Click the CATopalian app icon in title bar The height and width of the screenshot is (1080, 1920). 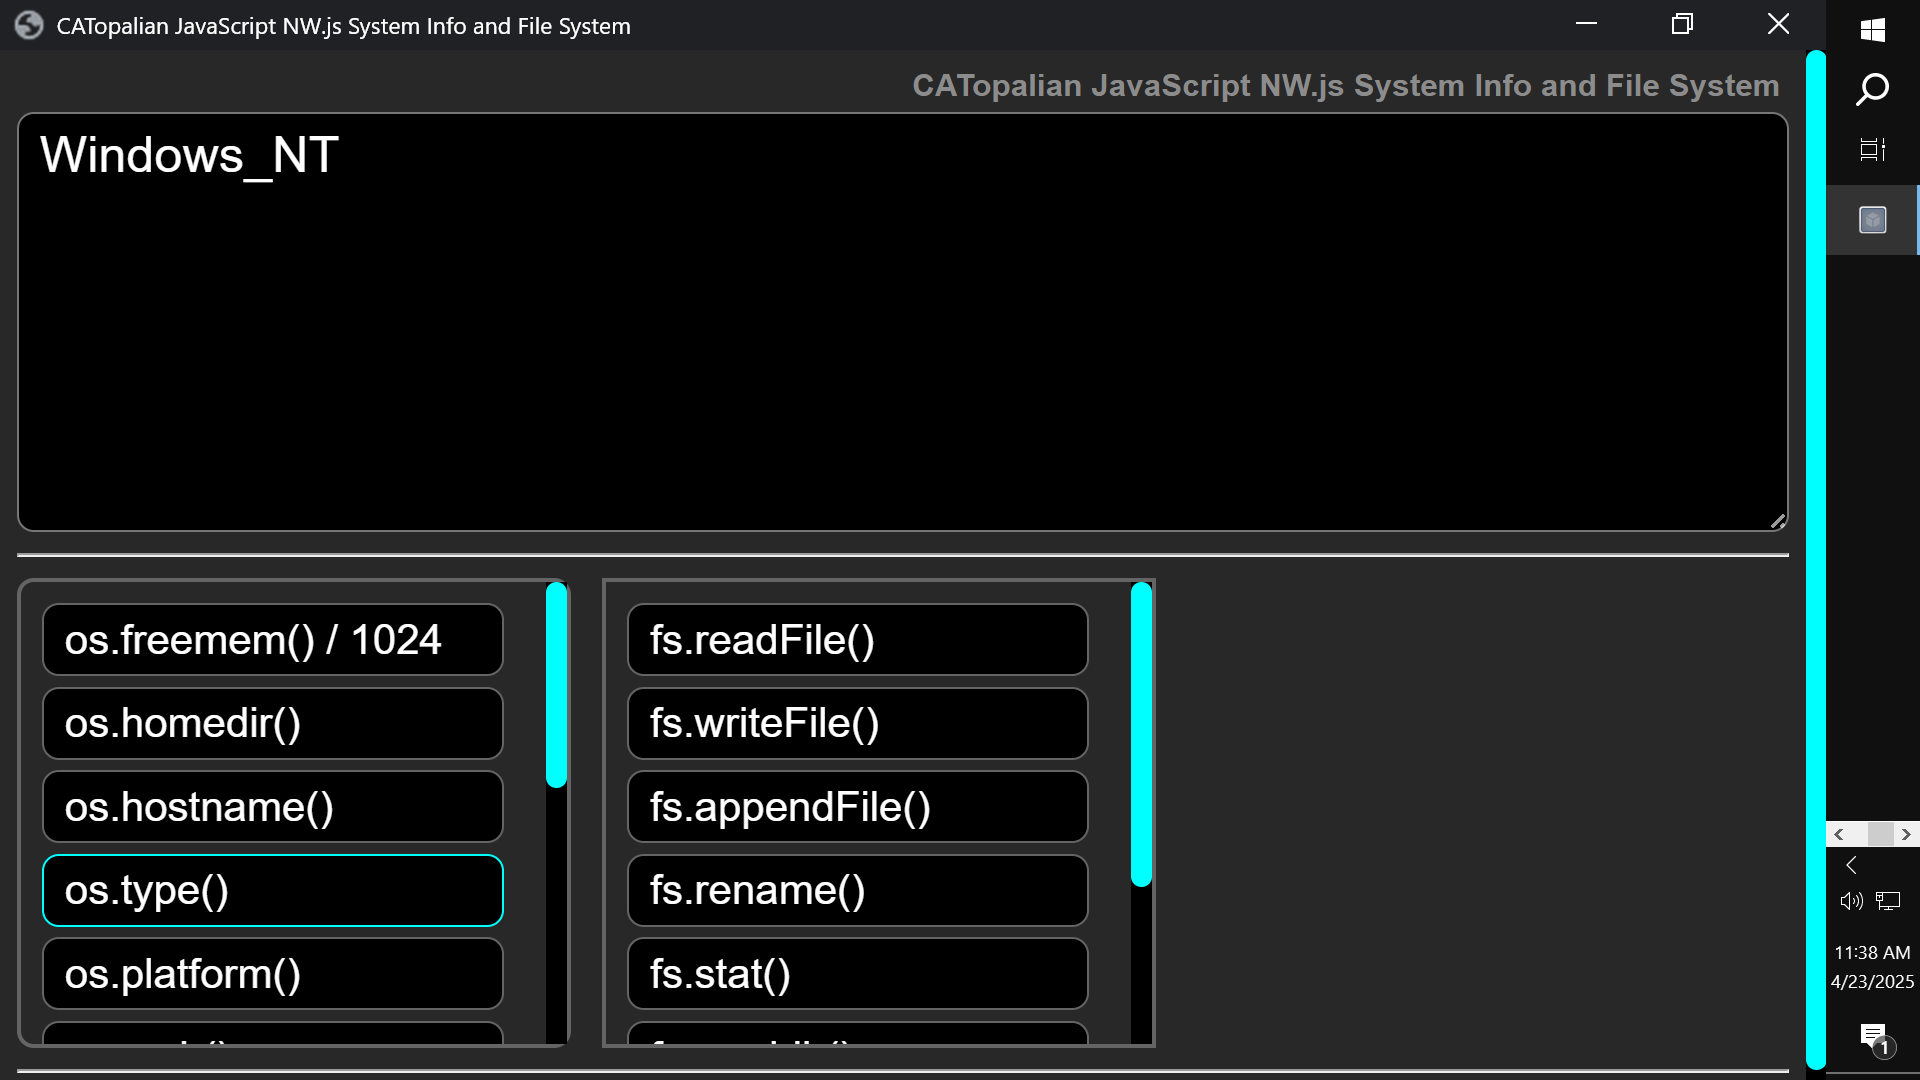(29, 26)
